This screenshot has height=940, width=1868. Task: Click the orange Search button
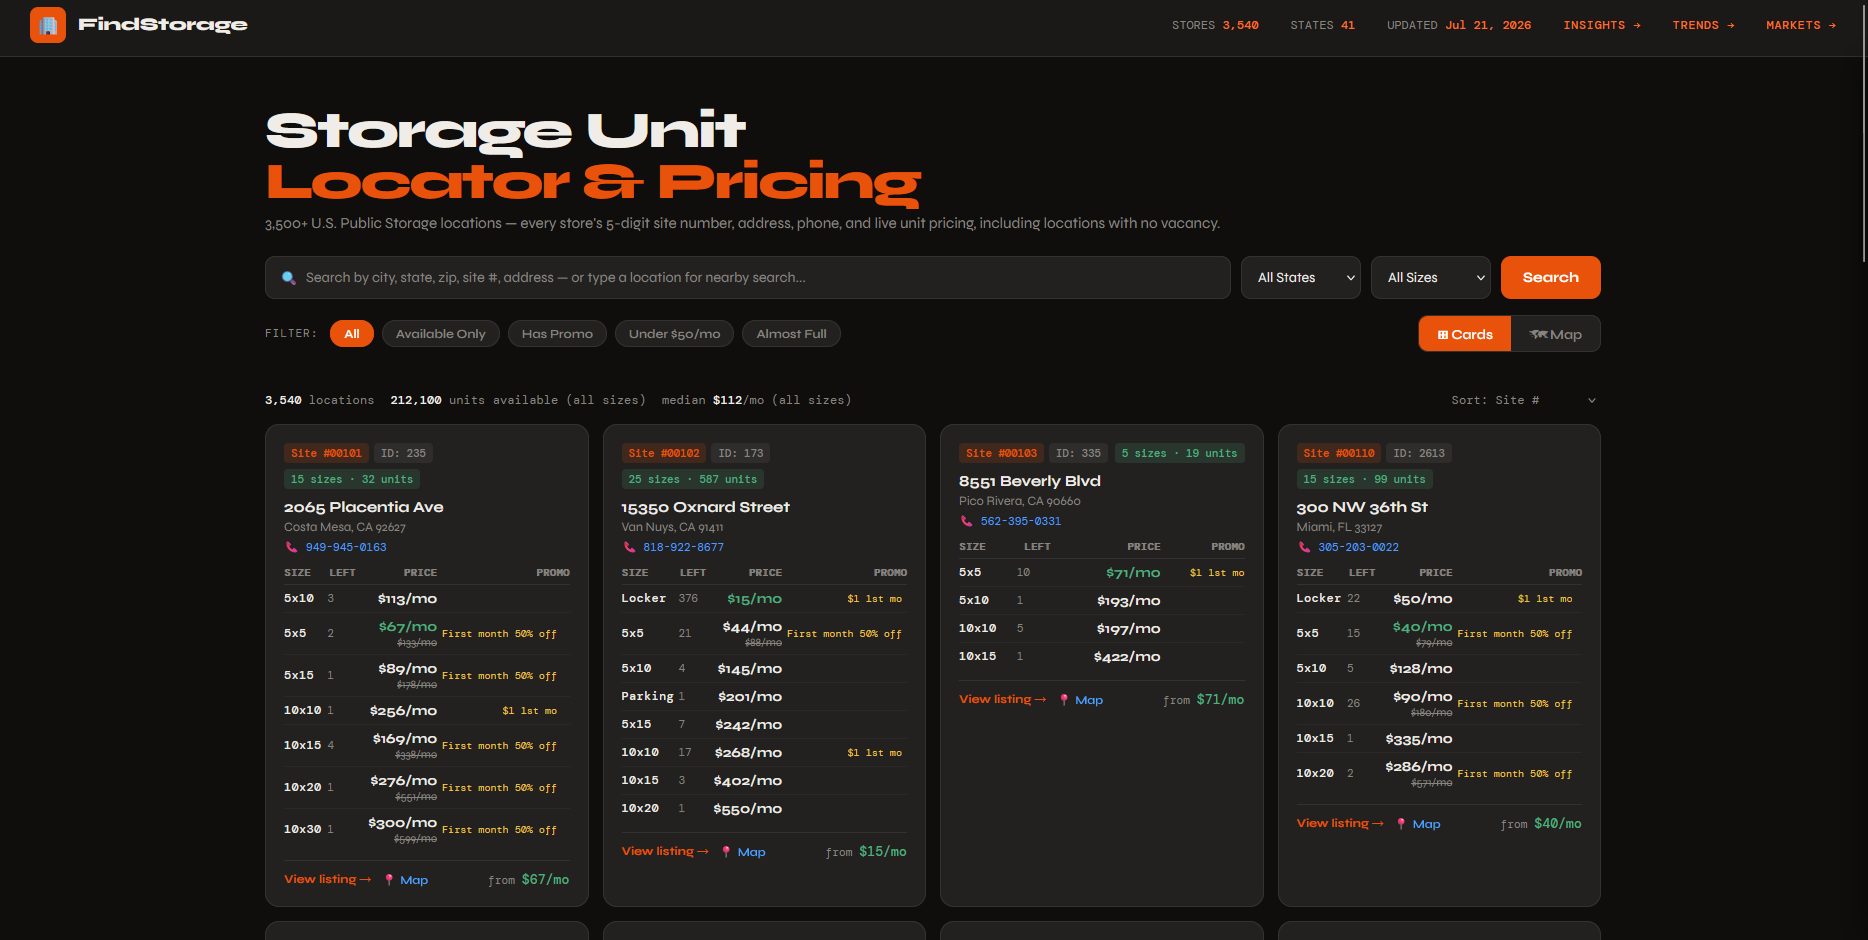[1551, 278]
